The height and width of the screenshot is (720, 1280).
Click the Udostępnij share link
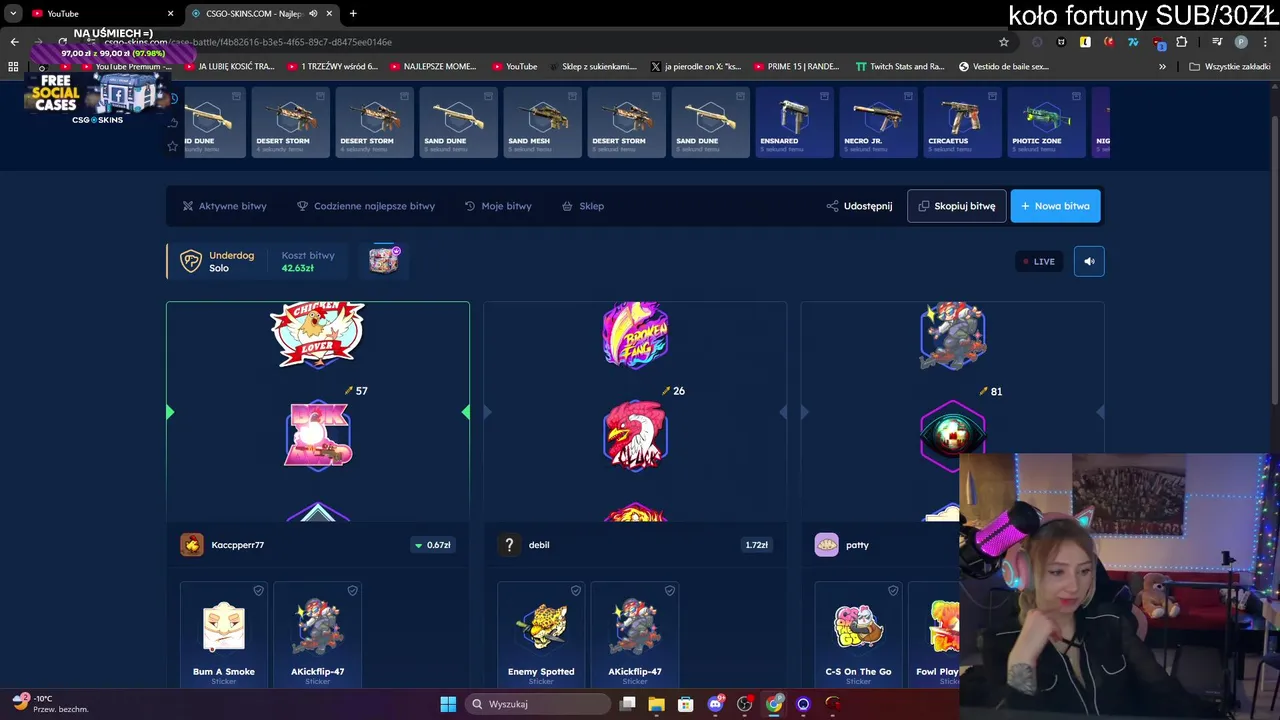(x=859, y=206)
